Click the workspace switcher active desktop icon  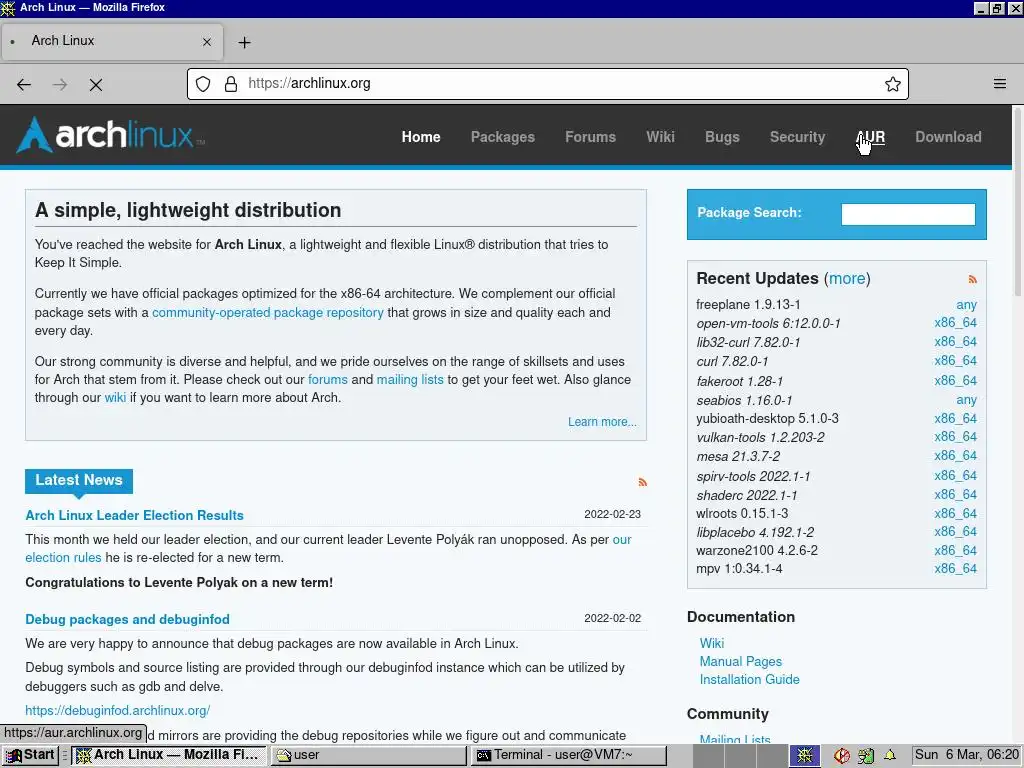tap(805, 756)
